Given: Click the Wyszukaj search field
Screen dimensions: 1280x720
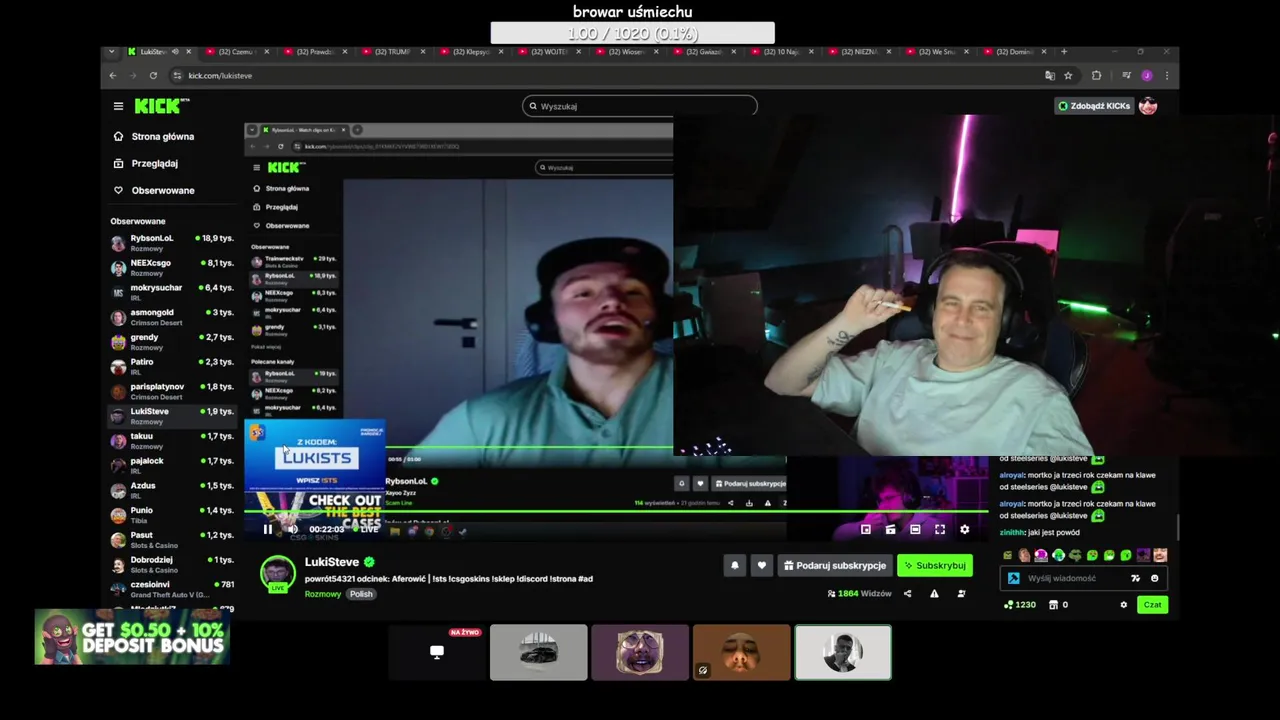Looking at the screenshot, I should (640, 106).
